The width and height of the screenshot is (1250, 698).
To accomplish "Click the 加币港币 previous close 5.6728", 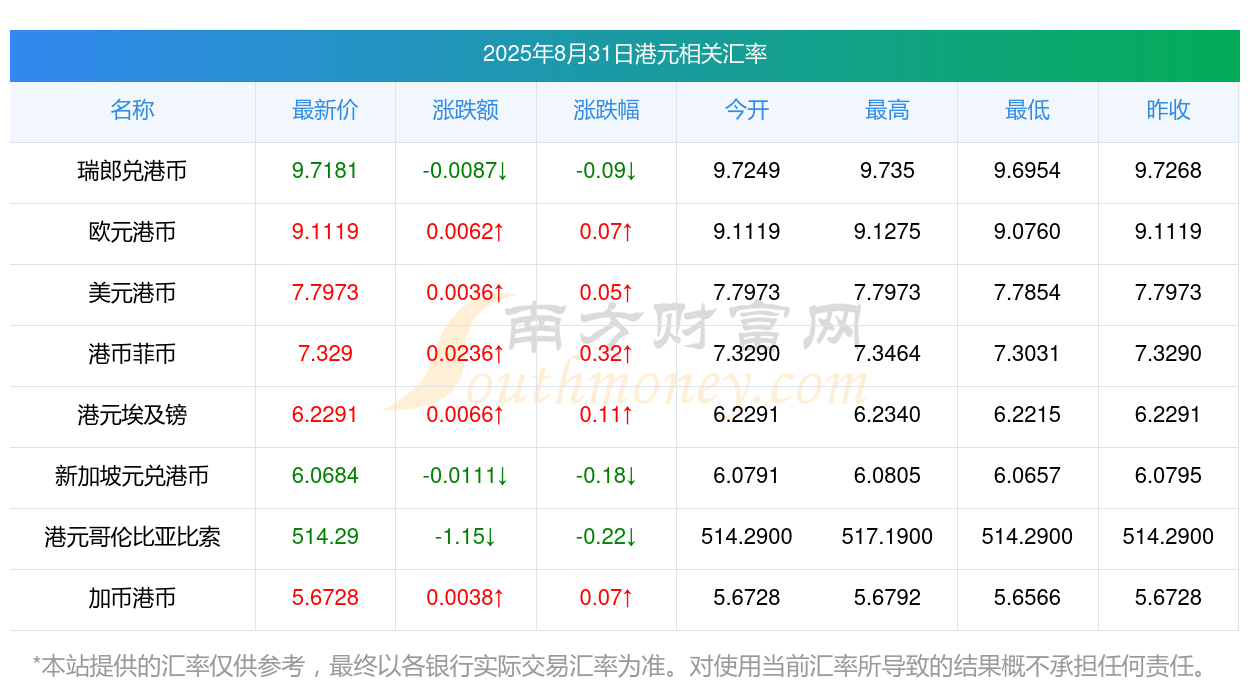I will [x=1168, y=598].
